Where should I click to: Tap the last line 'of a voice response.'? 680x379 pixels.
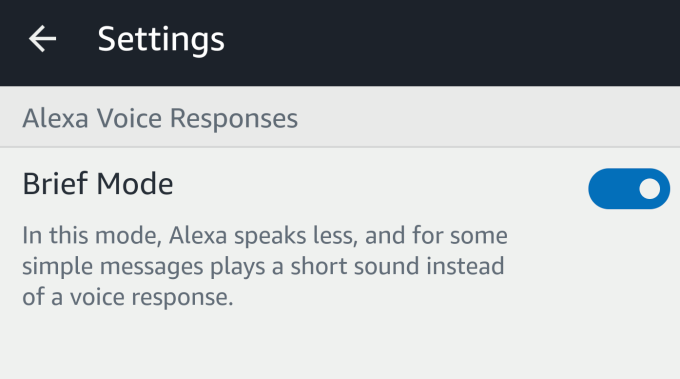click(x=128, y=297)
